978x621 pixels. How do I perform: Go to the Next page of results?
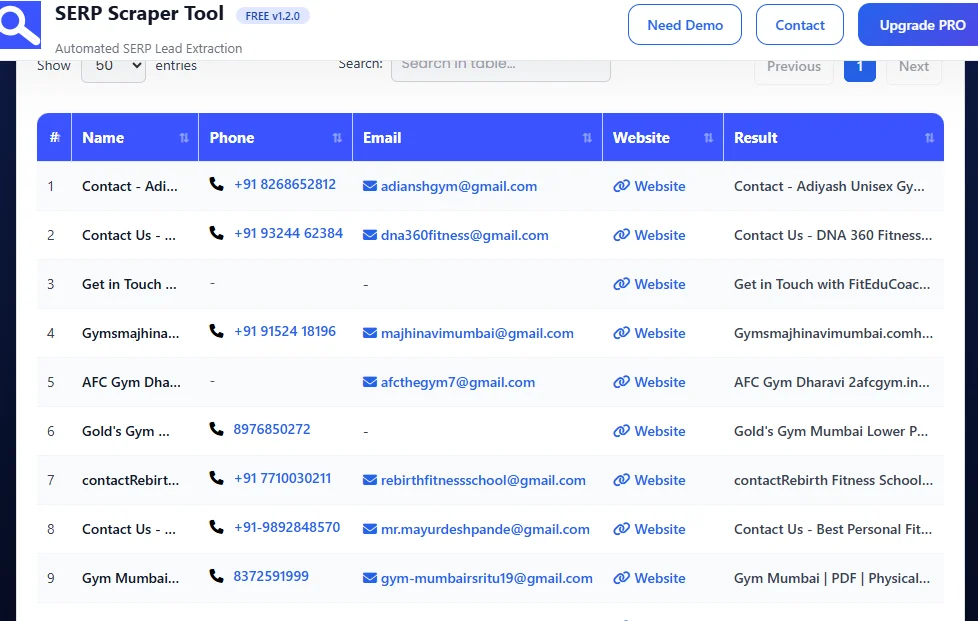[913, 66]
